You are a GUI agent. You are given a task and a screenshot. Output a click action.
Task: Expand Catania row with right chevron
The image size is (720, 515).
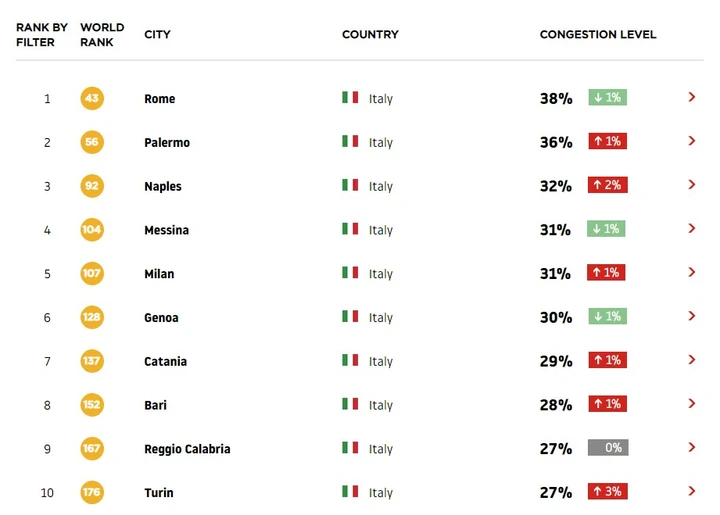pos(692,360)
